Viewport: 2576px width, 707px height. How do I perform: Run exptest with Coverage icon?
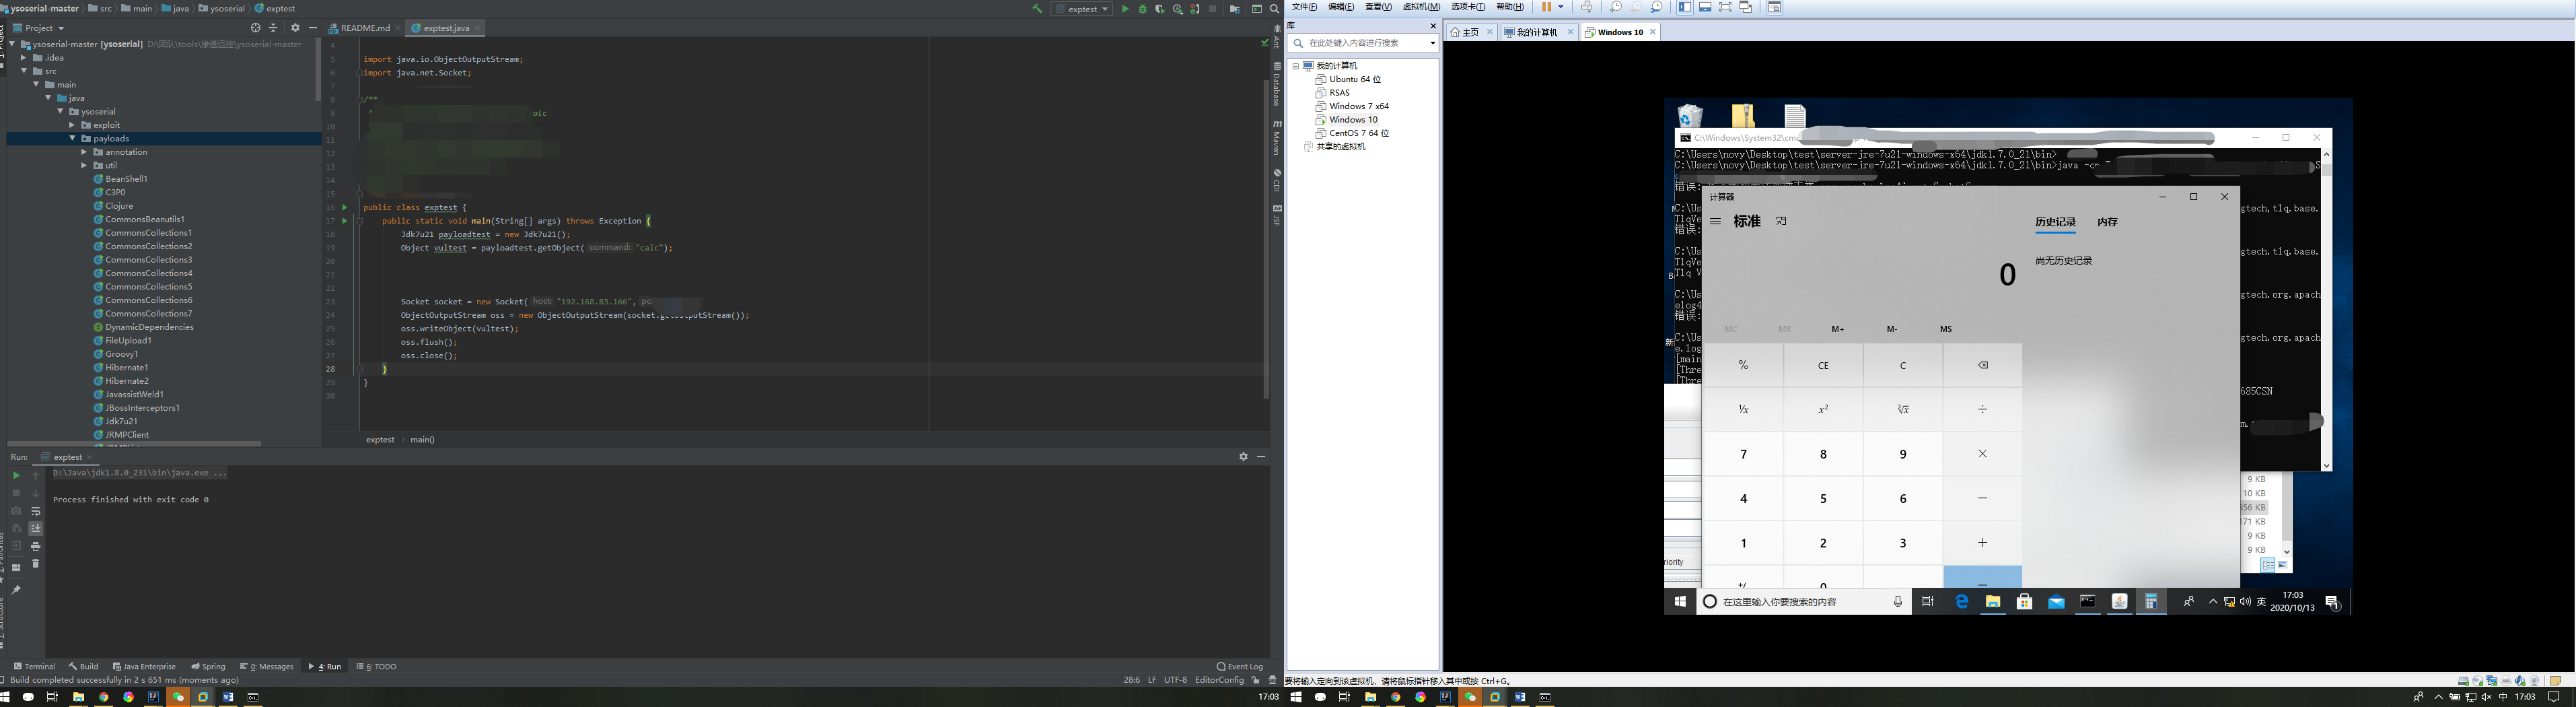coord(1159,9)
